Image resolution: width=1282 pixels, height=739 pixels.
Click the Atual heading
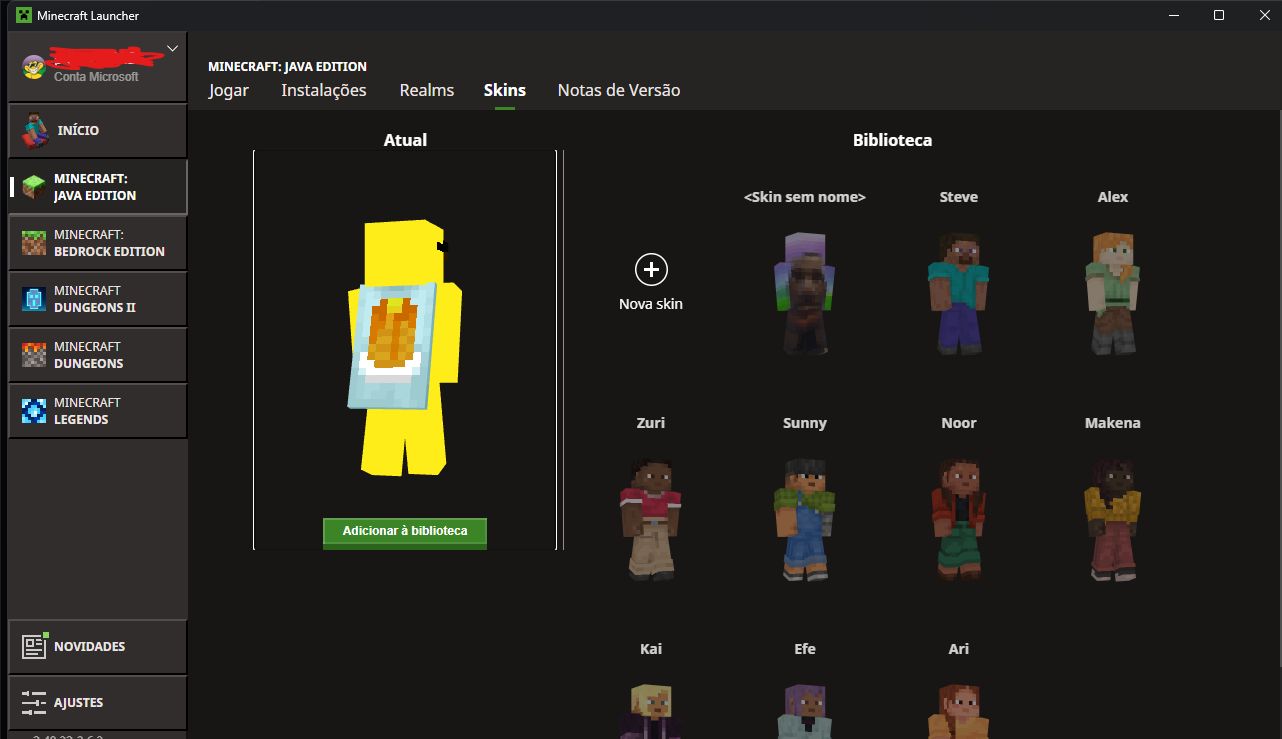pos(405,140)
